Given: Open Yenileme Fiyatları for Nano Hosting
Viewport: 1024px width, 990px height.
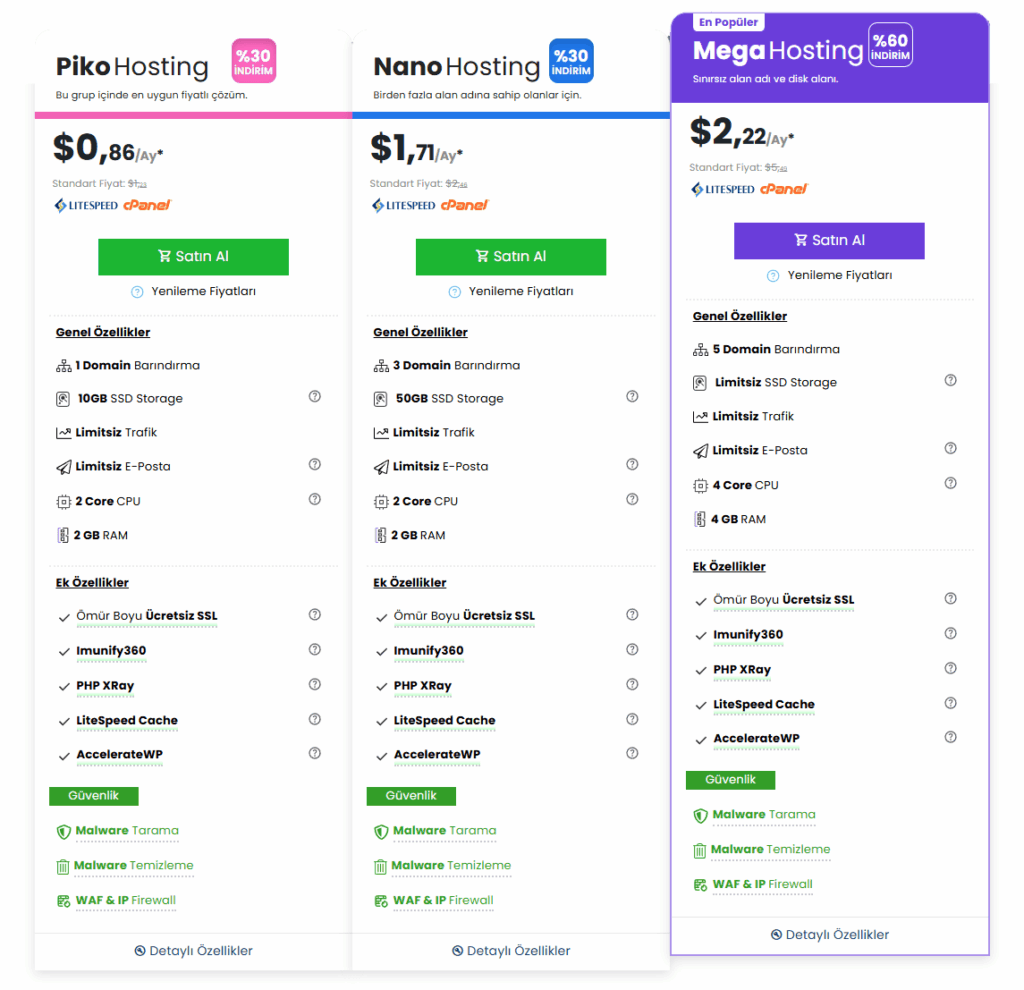Looking at the screenshot, I should (x=511, y=291).
